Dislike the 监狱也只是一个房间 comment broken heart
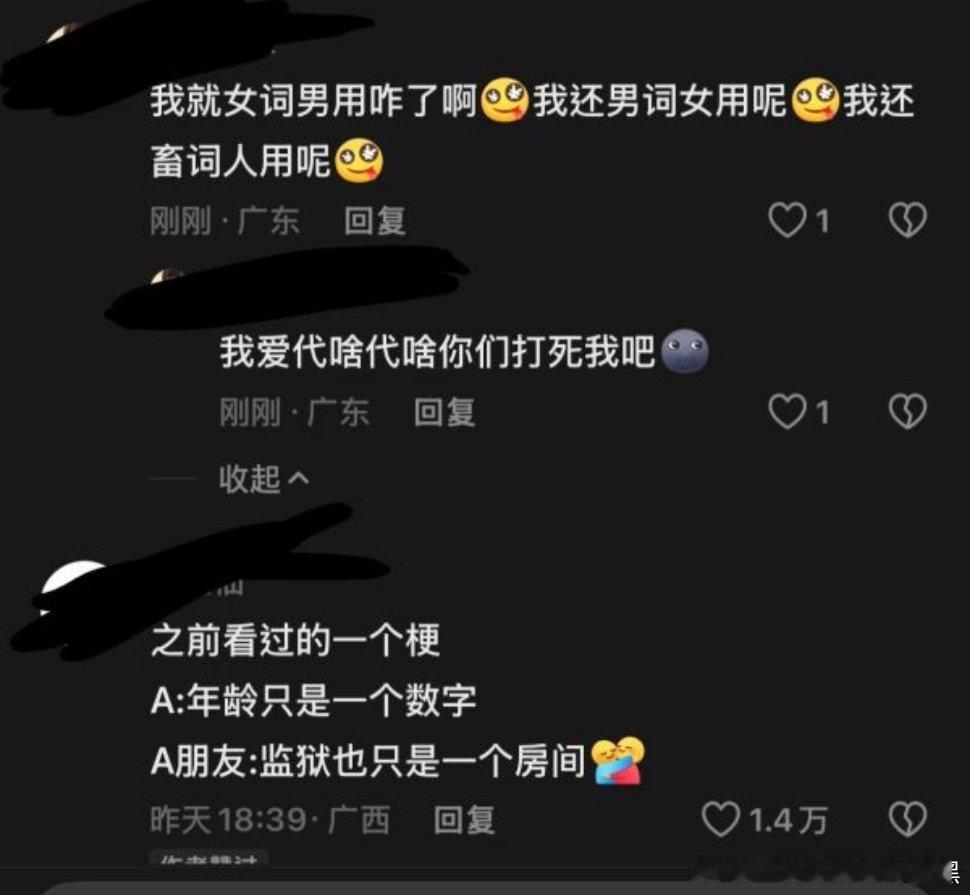 (908, 819)
